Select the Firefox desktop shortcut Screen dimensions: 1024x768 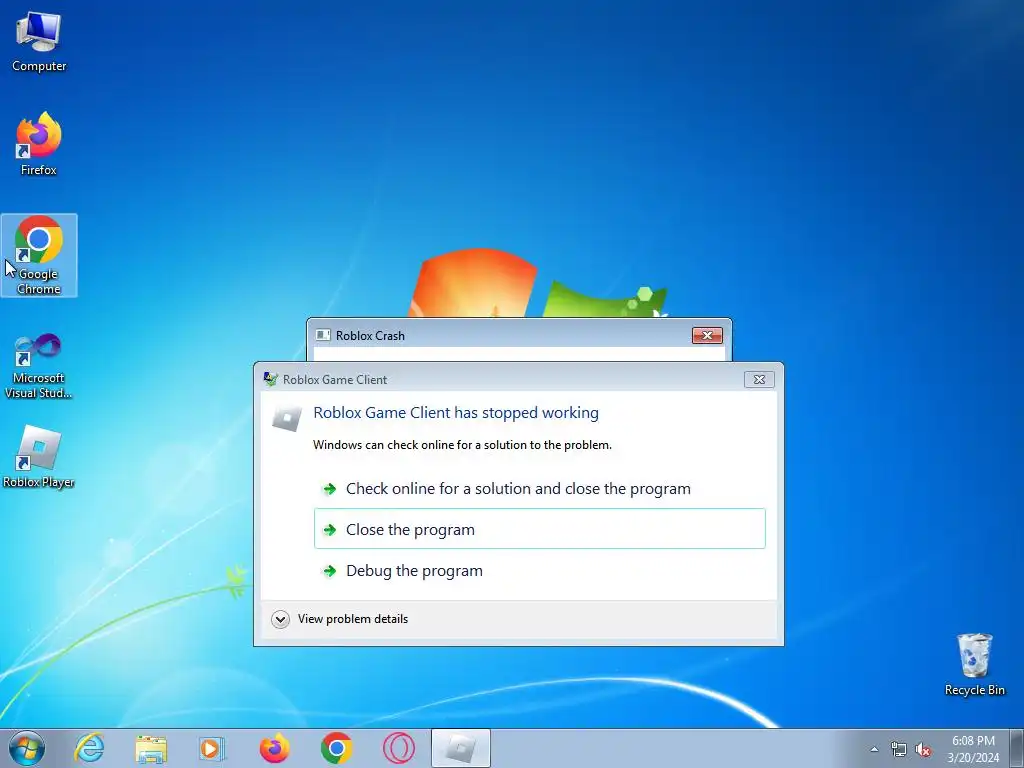[39, 144]
